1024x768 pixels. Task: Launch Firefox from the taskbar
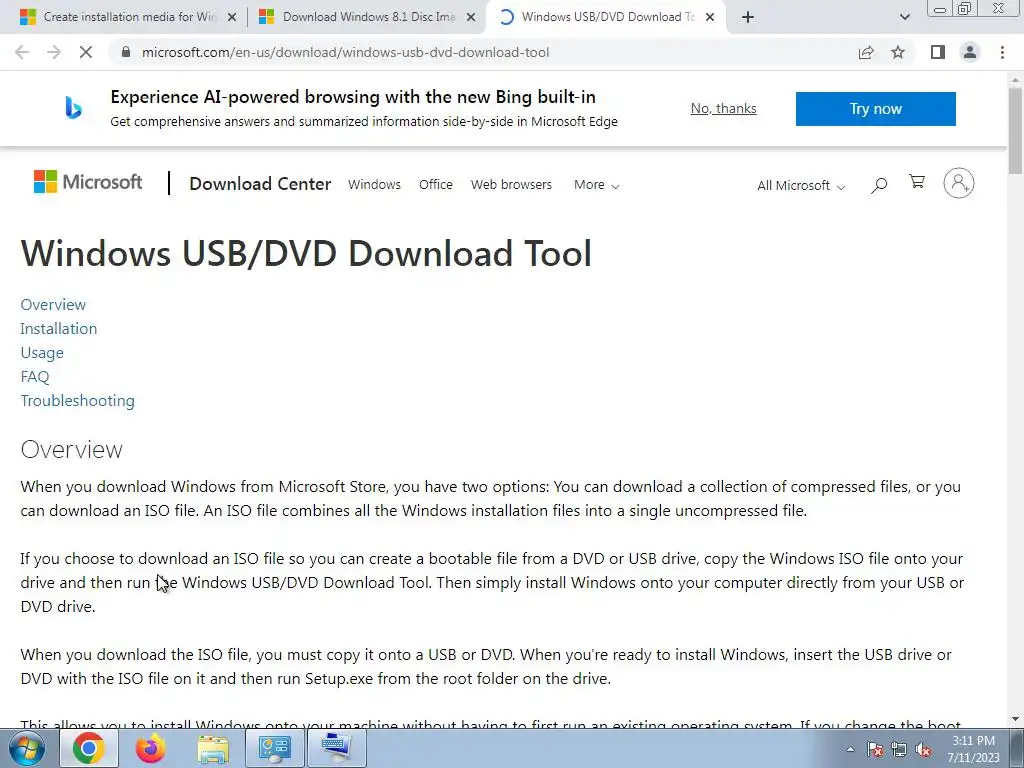[x=150, y=748]
